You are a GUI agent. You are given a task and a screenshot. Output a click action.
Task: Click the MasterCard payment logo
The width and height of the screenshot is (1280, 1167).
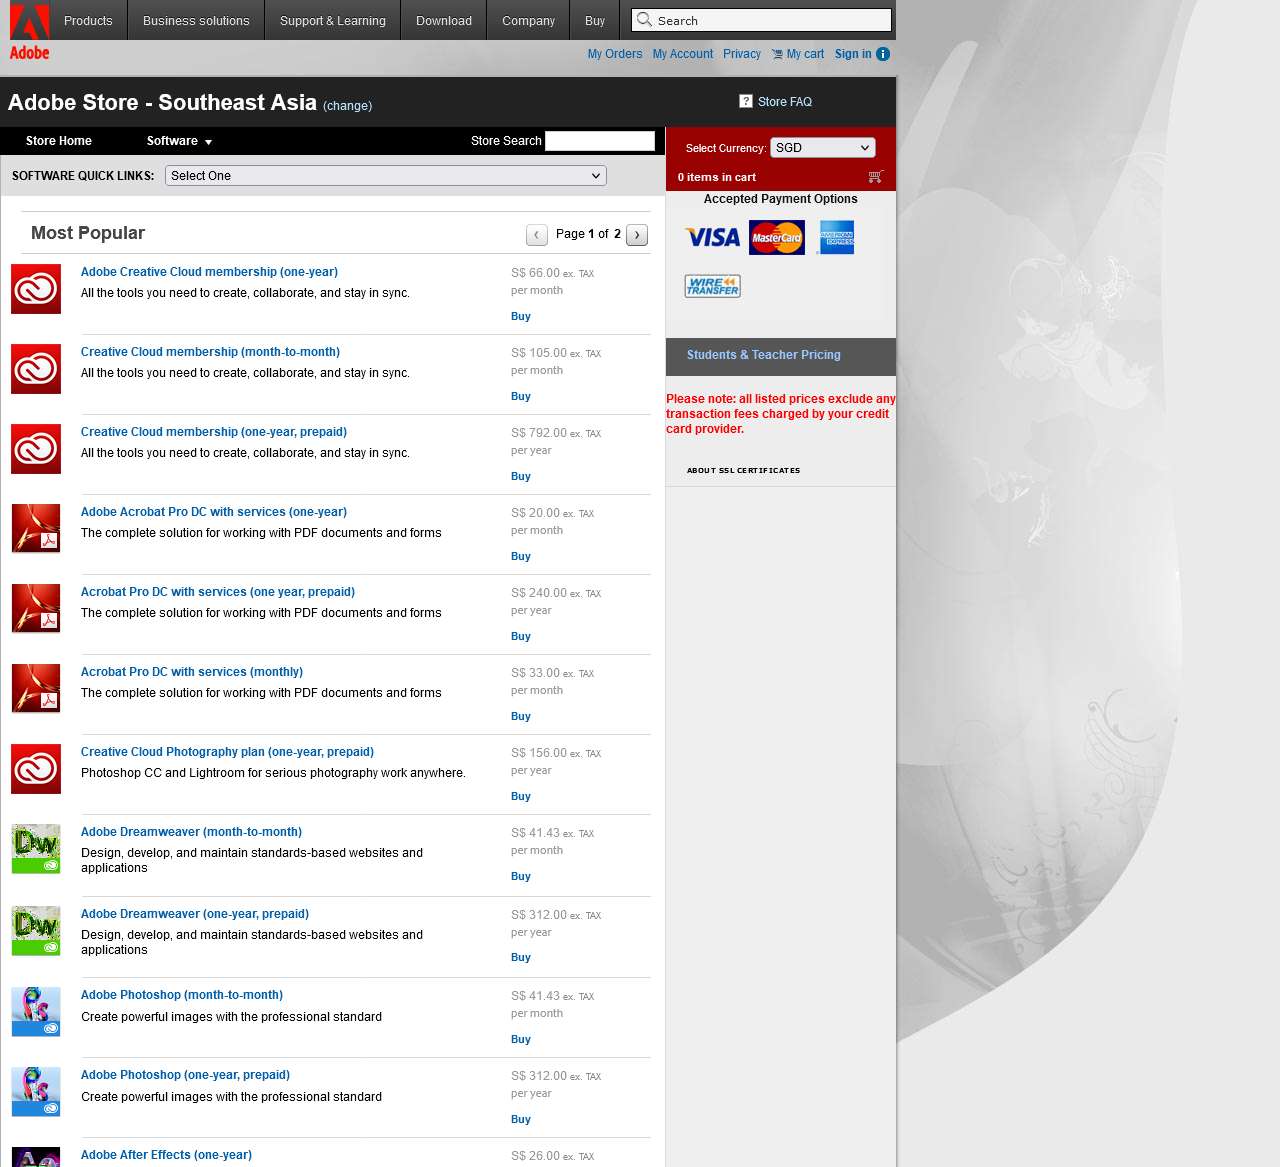[777, 237]
